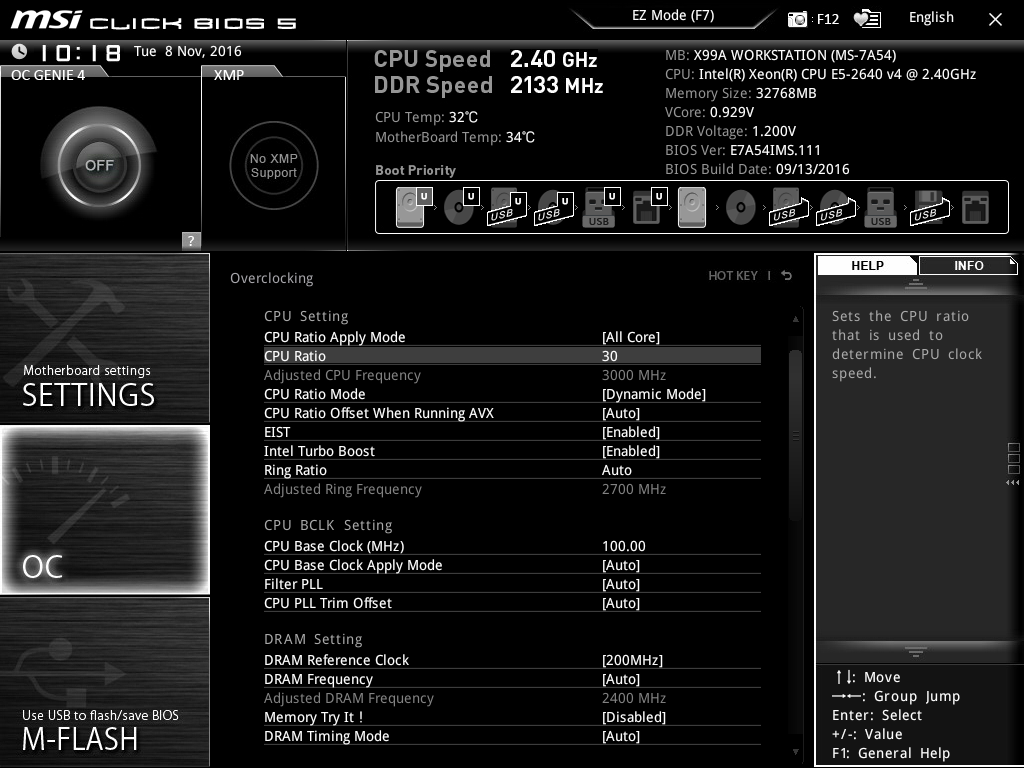Toggle EIST Enabled setting
The width and height of the screenshot is (1024, 768).
512,432
